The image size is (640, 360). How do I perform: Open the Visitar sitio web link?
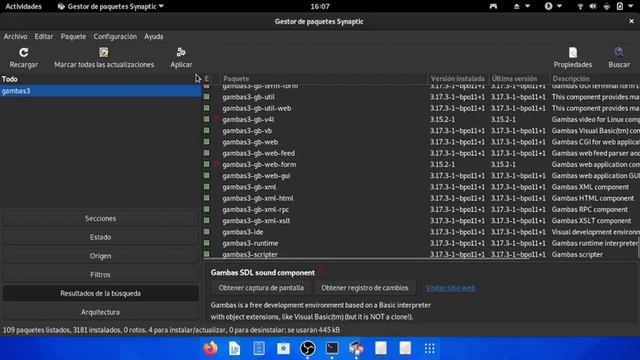pyautogui.click(x=450, y=288)
